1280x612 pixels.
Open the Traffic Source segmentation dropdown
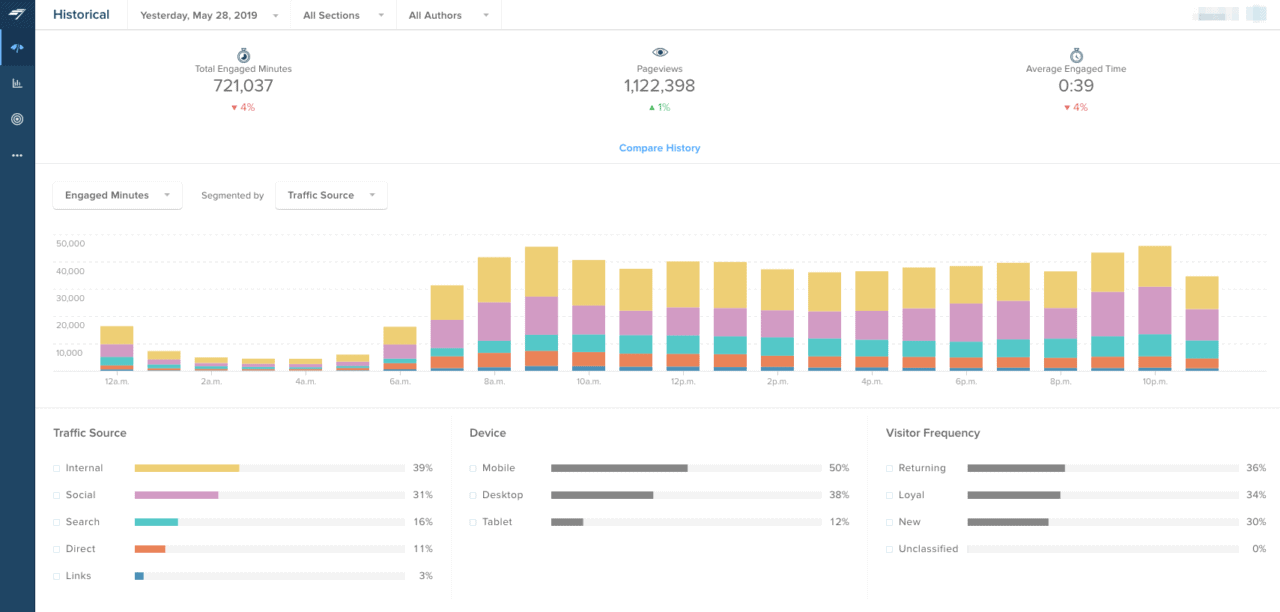(331, 195)
